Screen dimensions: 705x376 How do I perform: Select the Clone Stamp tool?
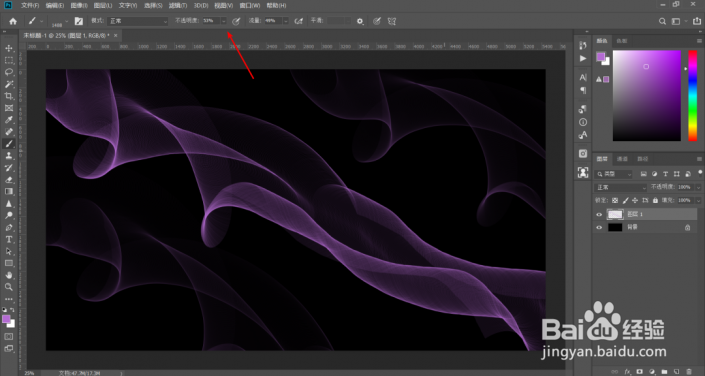[x=9, y=156]
